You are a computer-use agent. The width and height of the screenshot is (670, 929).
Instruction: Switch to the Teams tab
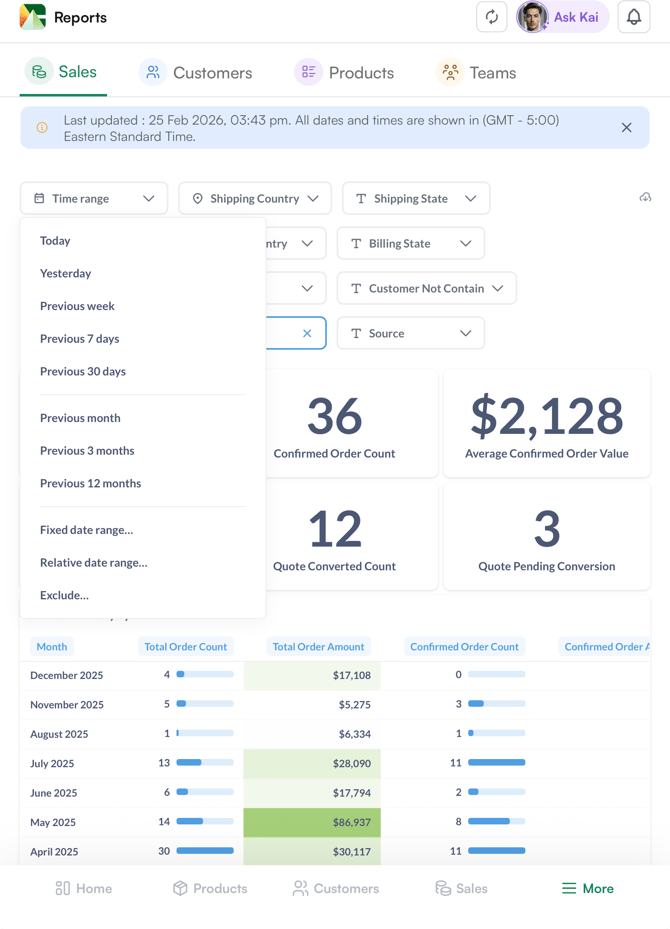coord(477,73)
